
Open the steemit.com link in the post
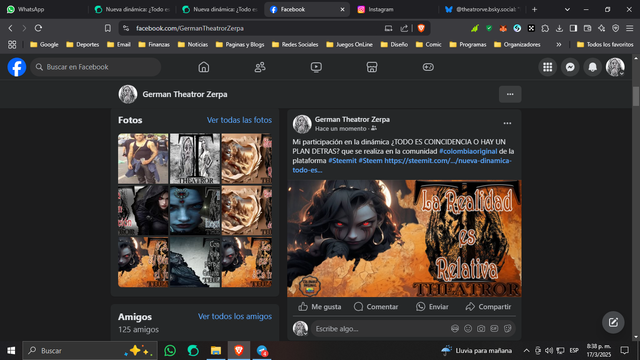(x=448, y=161)
